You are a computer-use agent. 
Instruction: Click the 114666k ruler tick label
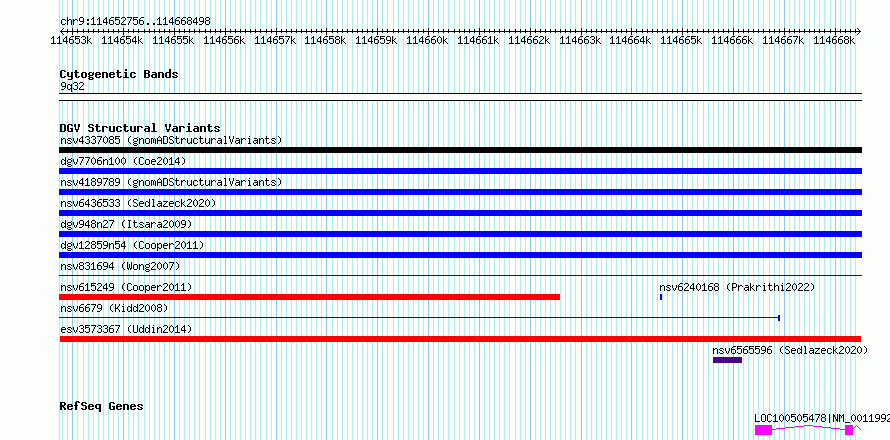click(x=732, y=40)
